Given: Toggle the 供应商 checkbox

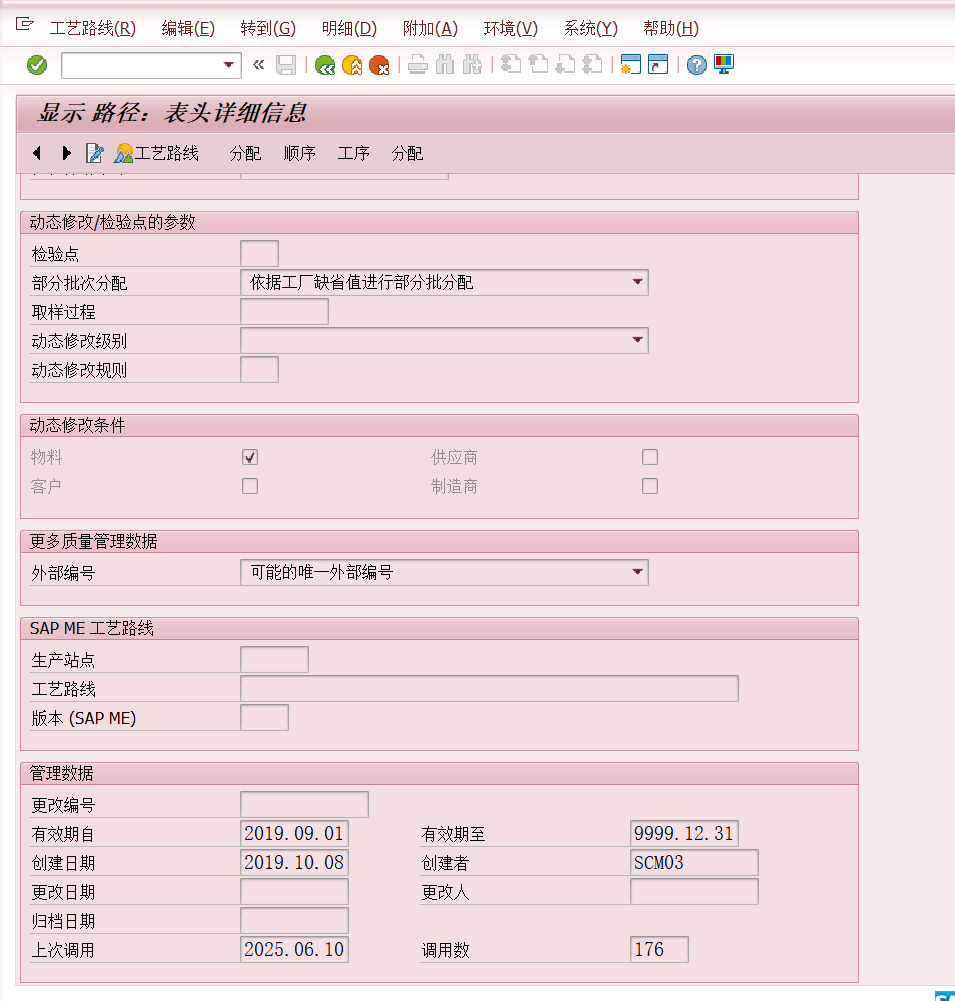Looking at the screenshot, I should click(650, 457).
